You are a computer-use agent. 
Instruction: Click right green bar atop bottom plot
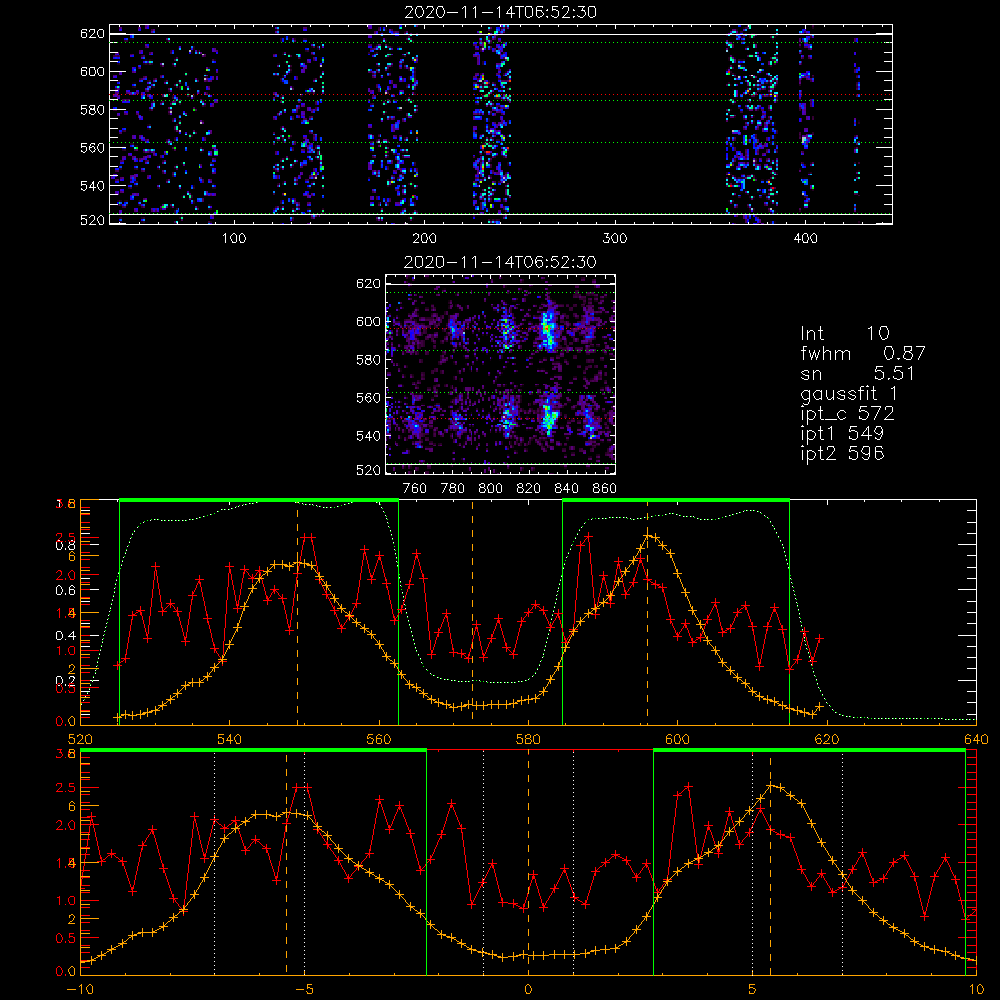point(809,751)
